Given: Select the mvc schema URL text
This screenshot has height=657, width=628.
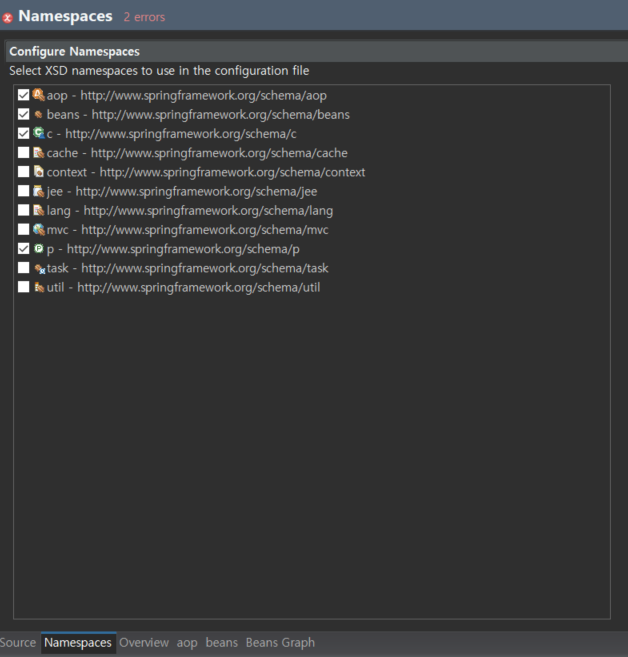Looking at the screenshot, I should 204,230.
